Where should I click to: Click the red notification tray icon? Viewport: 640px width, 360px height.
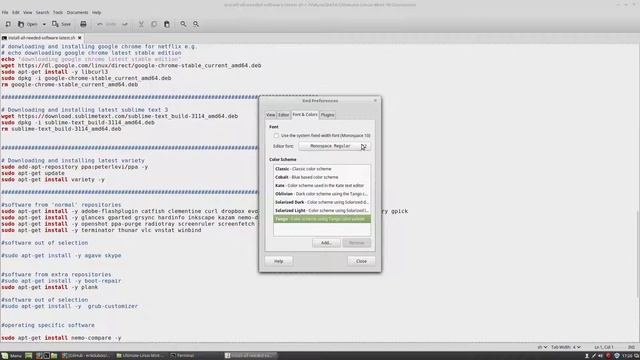tap(608, 356)
